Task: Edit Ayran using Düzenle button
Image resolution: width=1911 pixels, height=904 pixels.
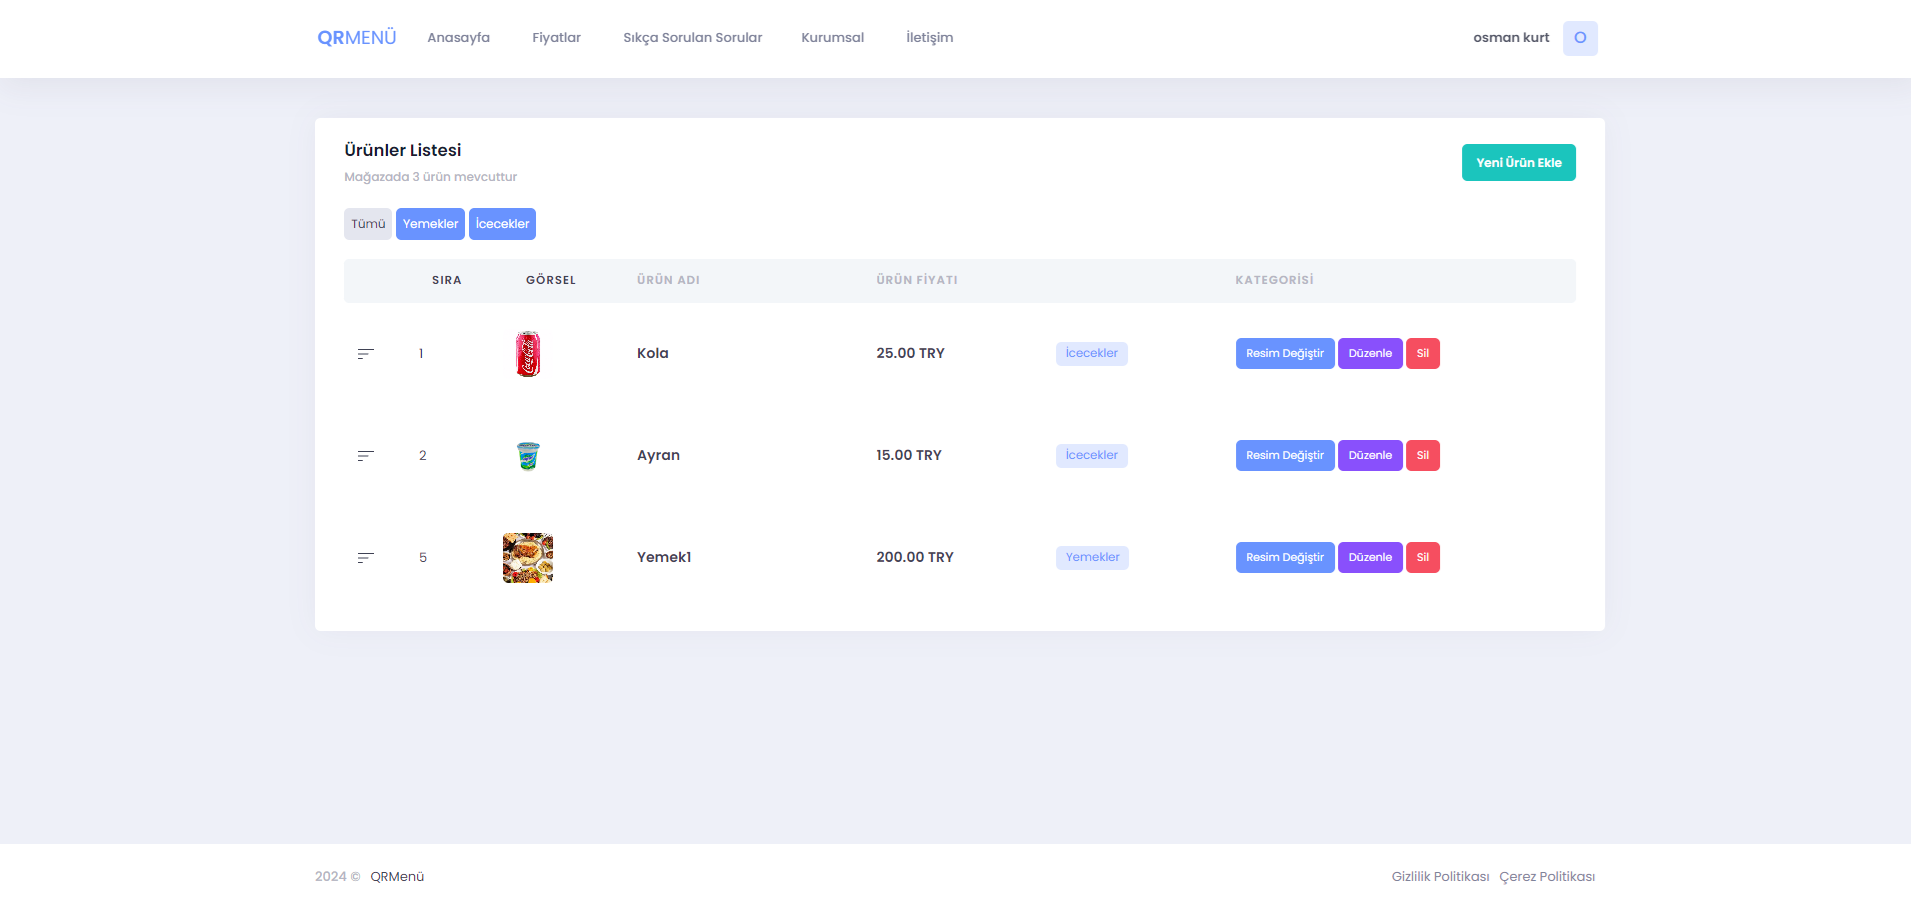Action: point(1369,456)
